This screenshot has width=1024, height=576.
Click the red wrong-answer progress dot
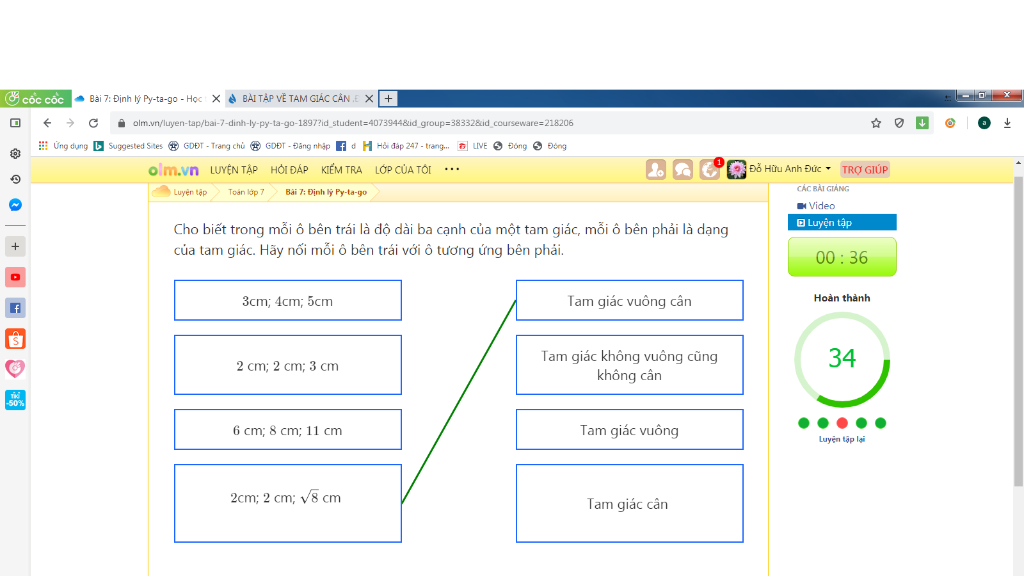(842, 423)
